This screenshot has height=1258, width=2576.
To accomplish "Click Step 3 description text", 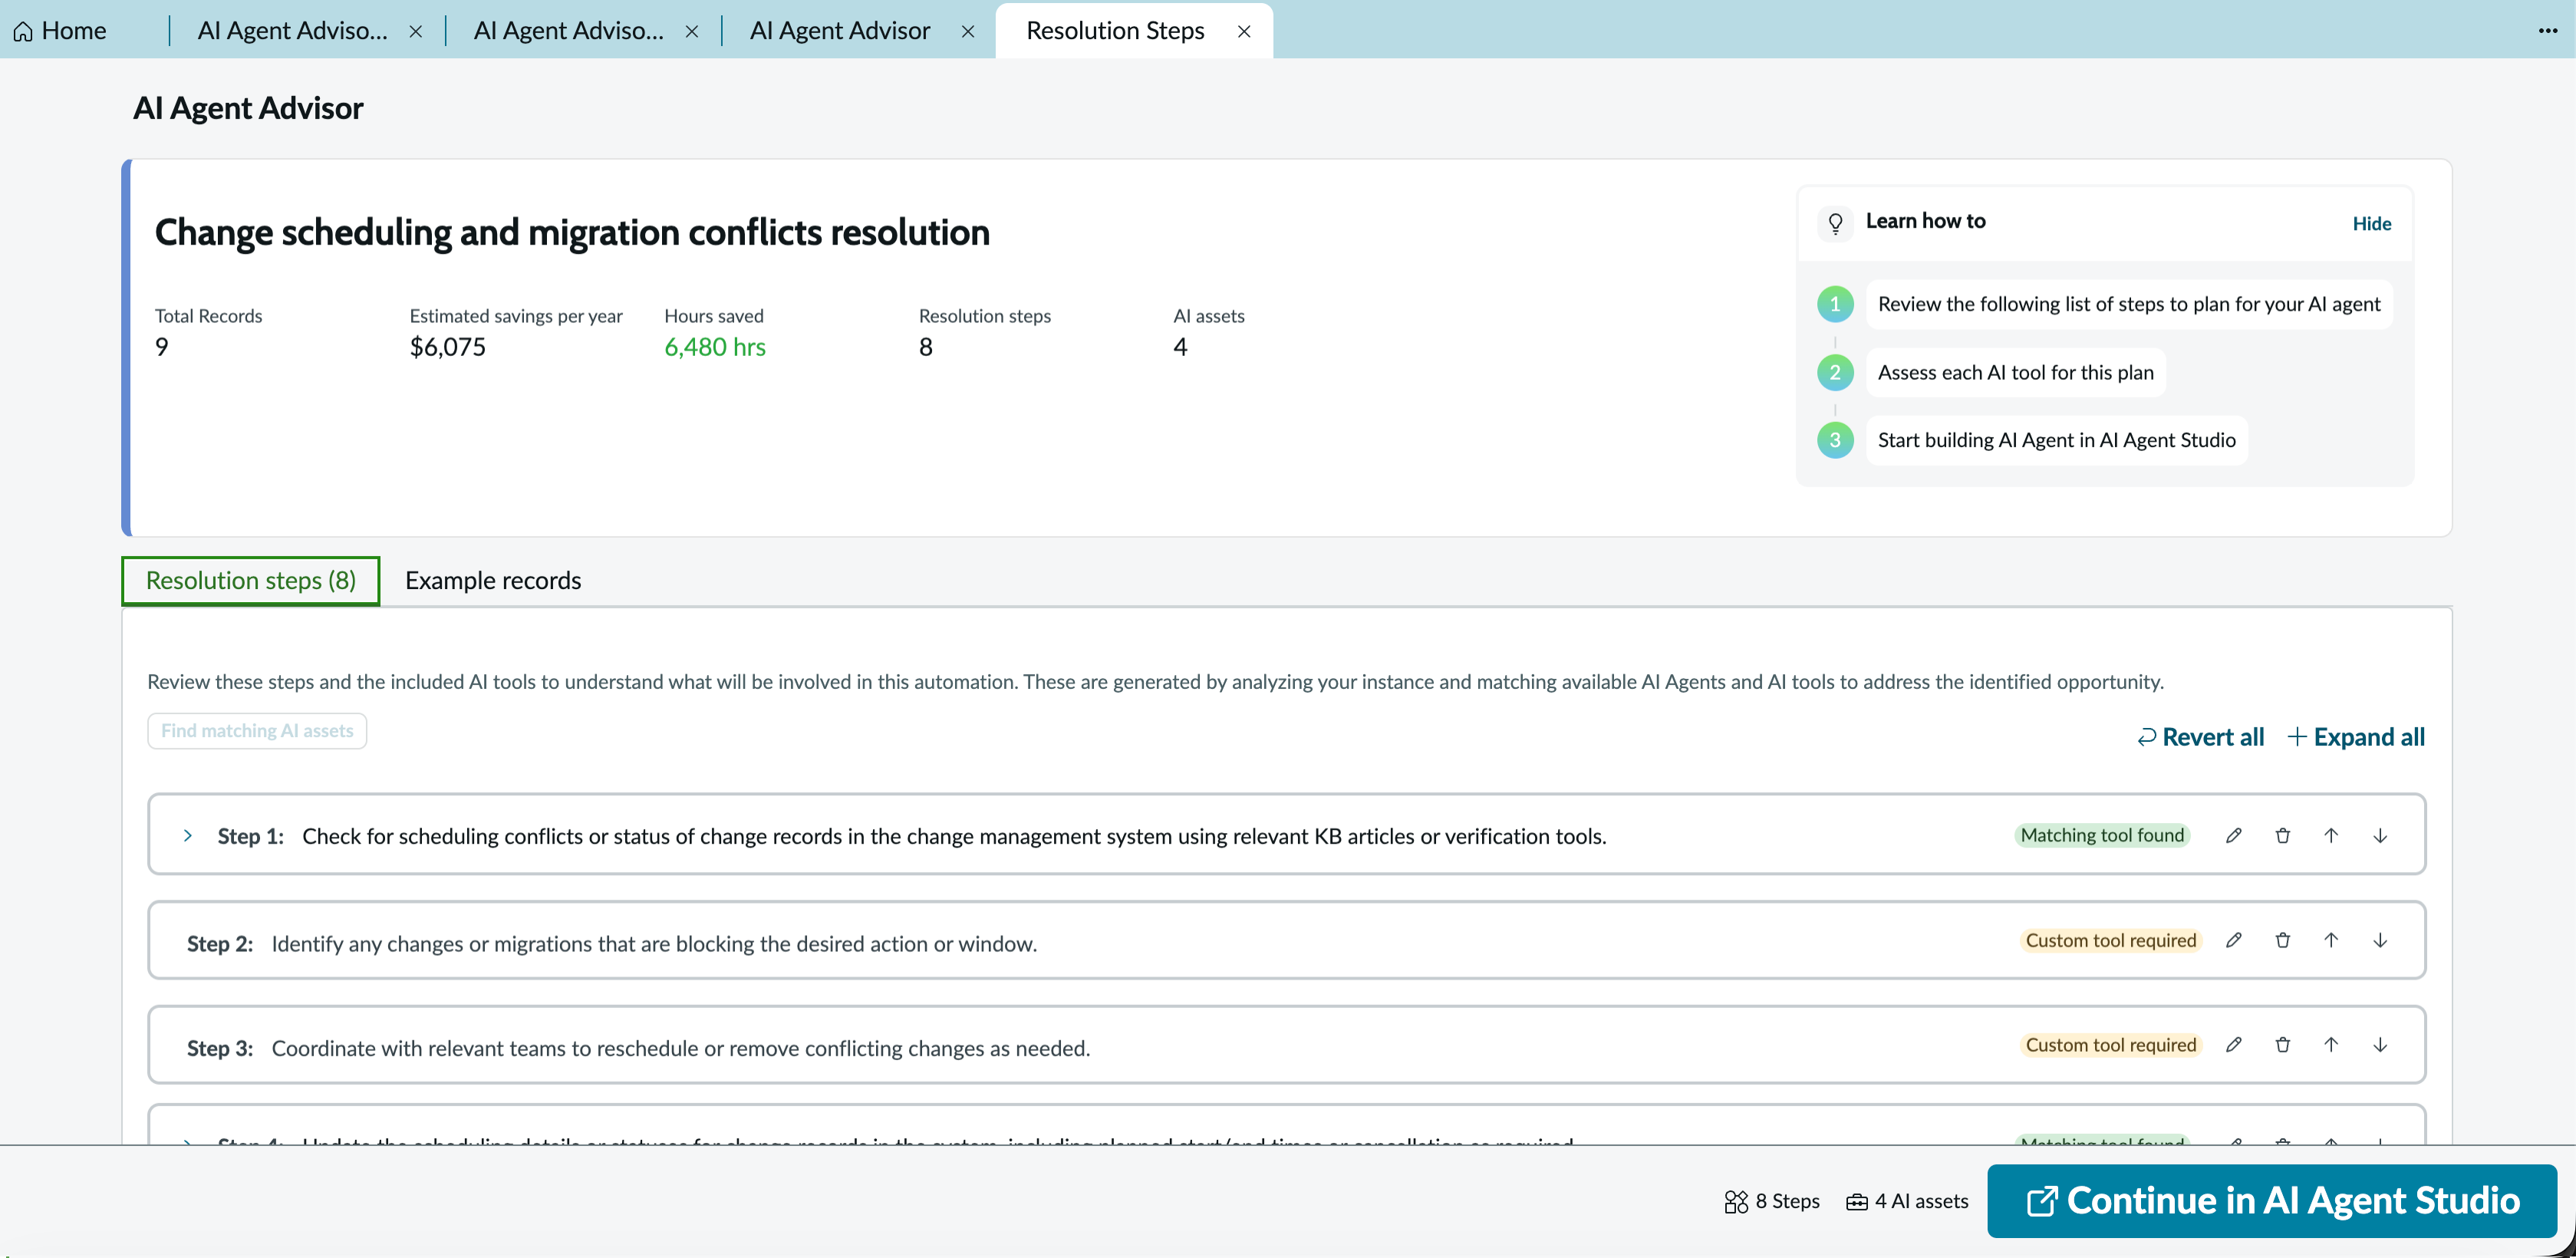I will pos(681,1048).
